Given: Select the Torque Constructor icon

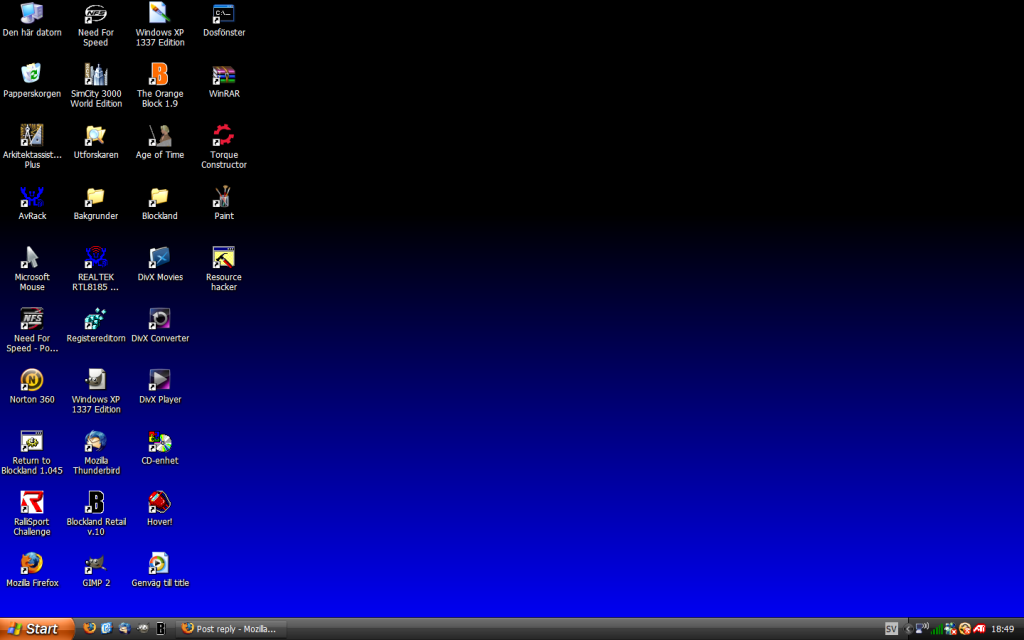Looking at the screenshot, I should [223, 136].
